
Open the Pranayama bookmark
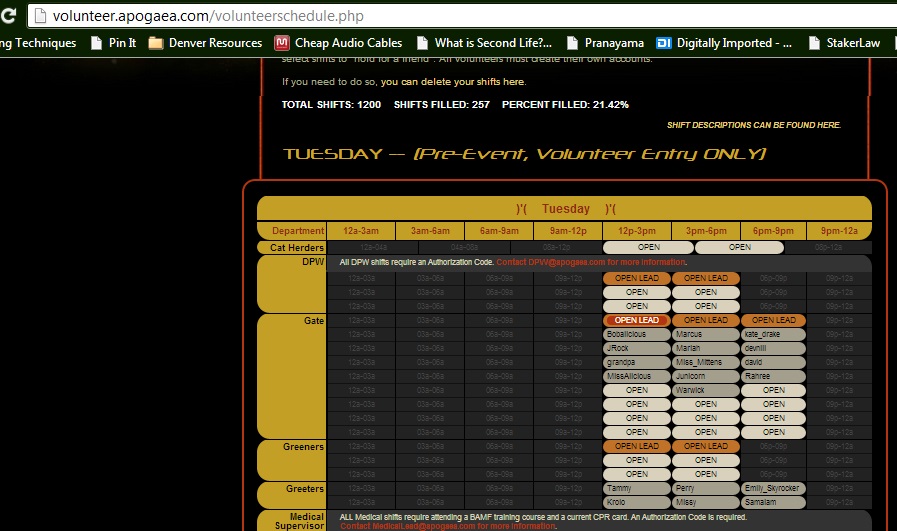click(x=605, y=43)
